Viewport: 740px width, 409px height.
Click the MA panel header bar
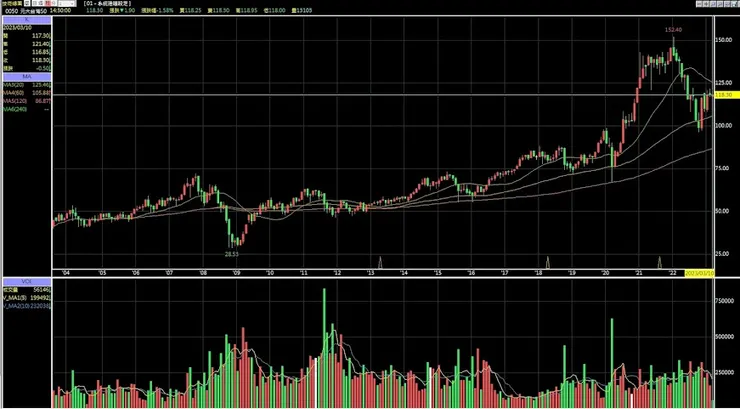[x=27, y=77]
